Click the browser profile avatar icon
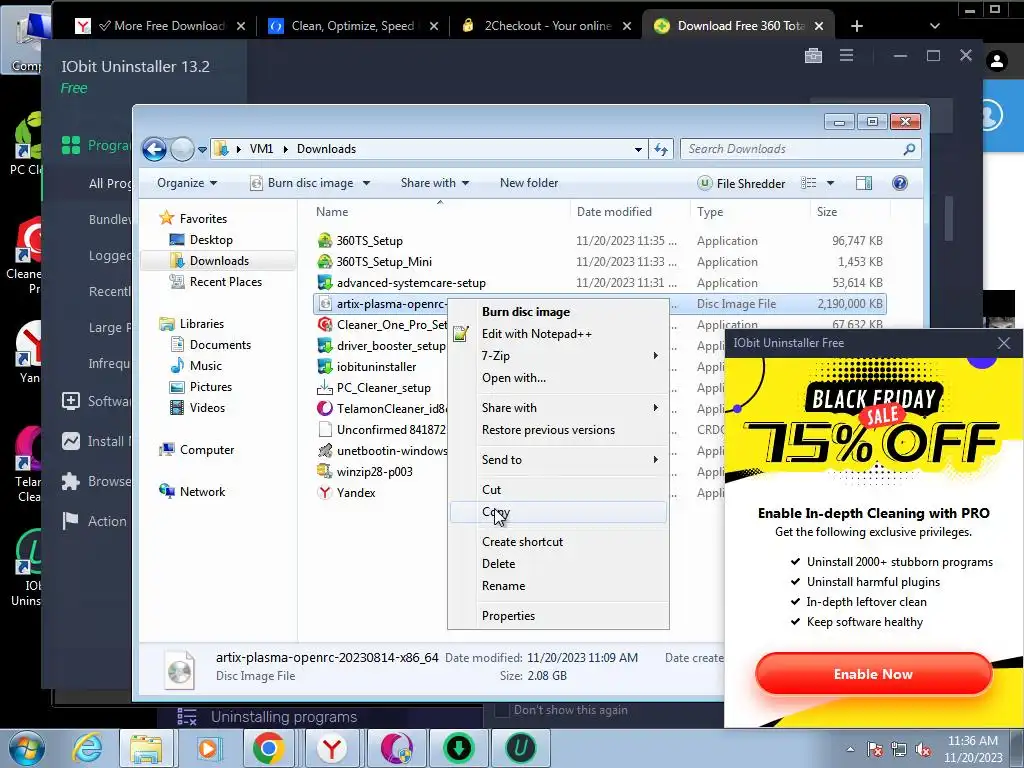Image resolution: width=1024 pixels, height=768 pixels. (997, 61)
